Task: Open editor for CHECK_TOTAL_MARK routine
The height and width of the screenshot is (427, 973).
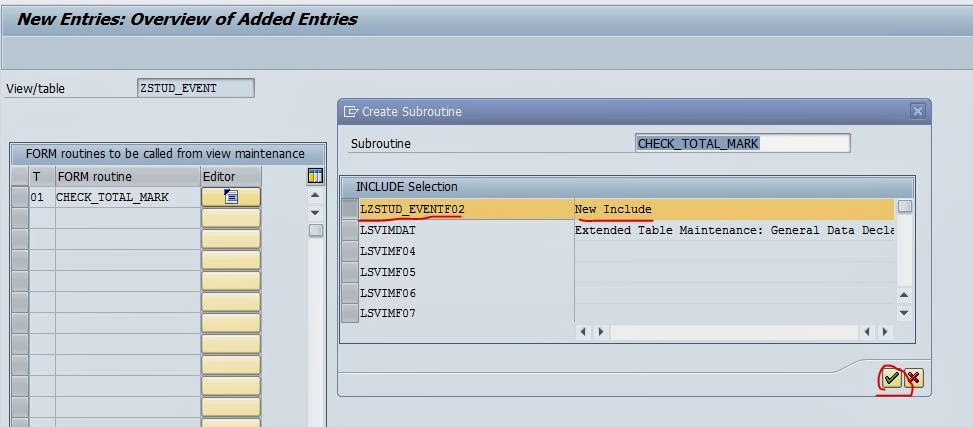Action: point(231,197)
